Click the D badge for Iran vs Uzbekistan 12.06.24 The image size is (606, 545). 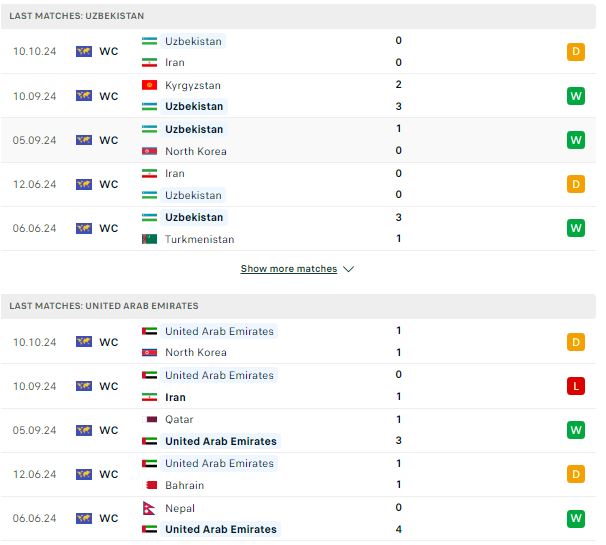click(575, 184)
